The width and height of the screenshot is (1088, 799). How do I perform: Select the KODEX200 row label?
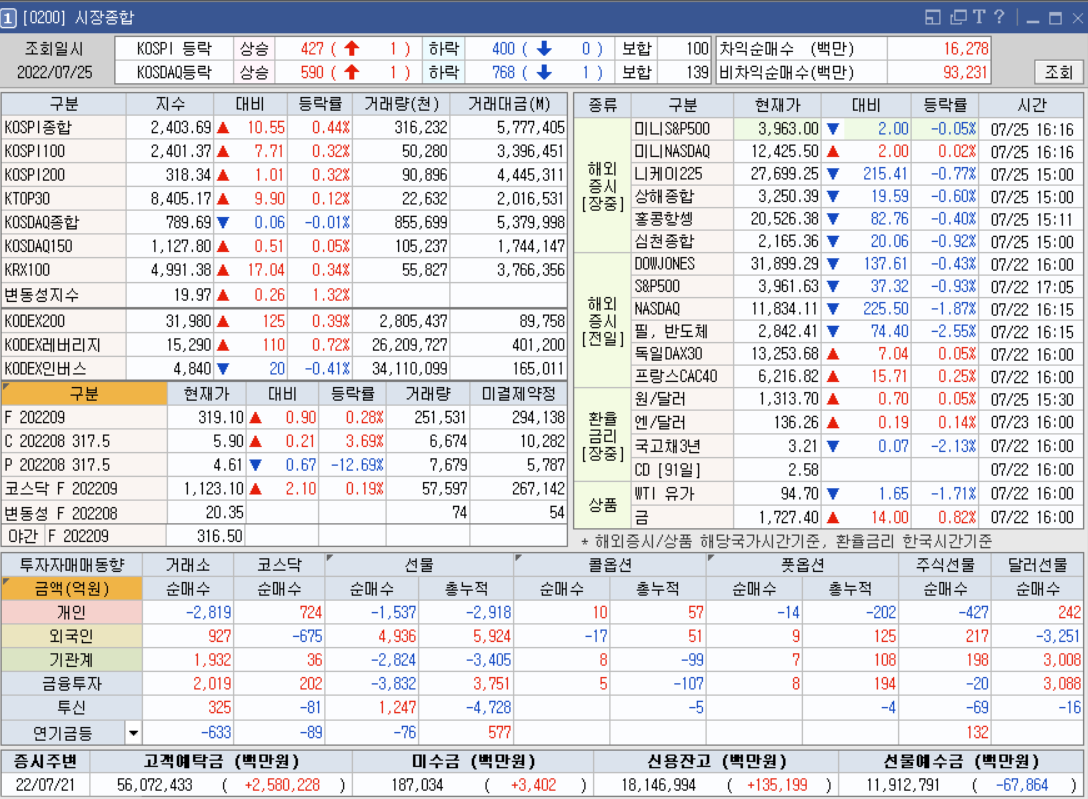(63, 321)
